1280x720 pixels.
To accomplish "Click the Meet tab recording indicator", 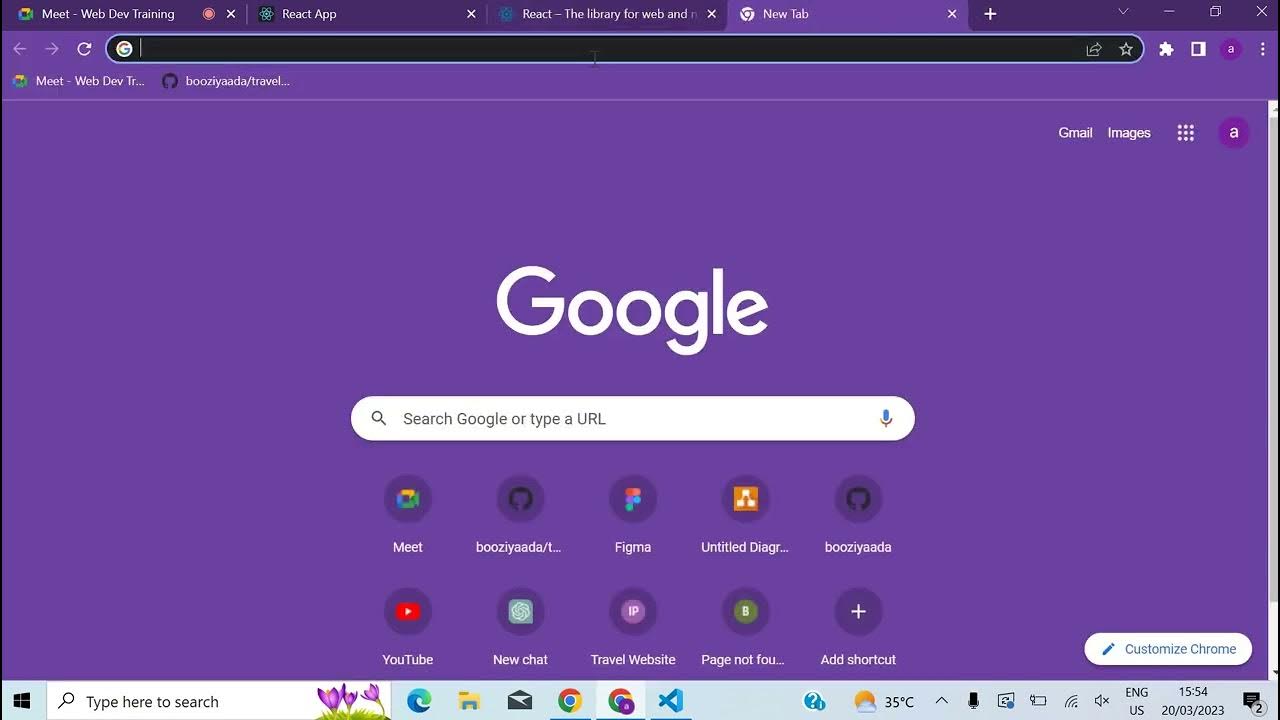I will (208, 14).
